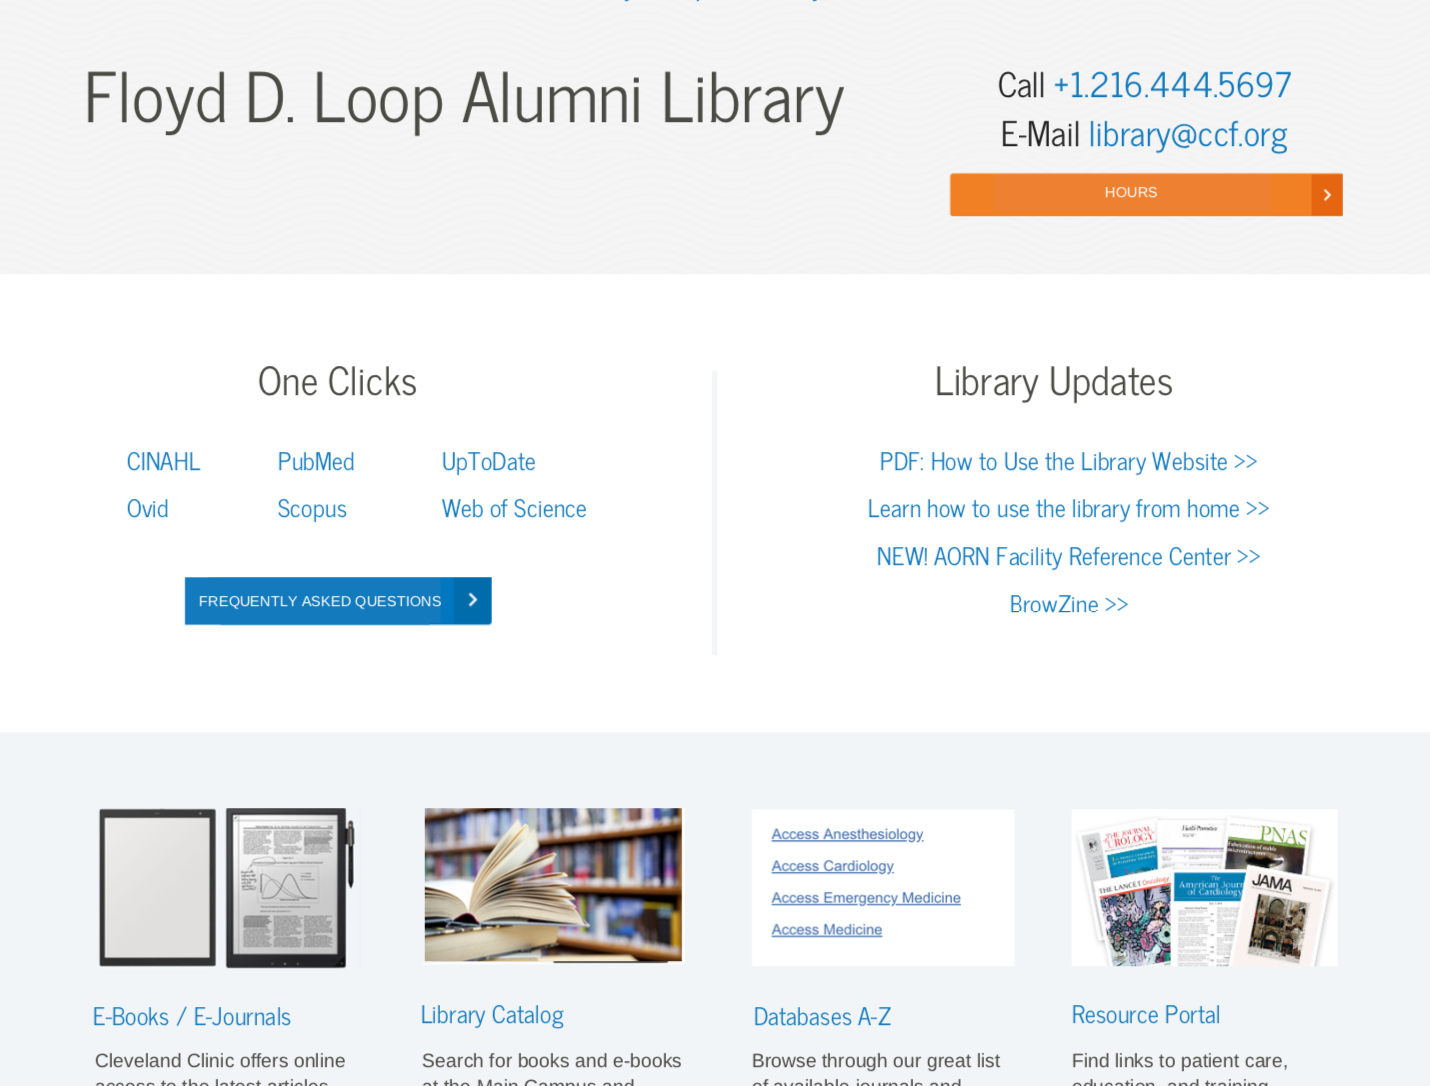Screen dimensions: 1430x1086
Task: Click the chevron on Frequently Asked Questions button
Action: pyautogui.click(x=473, y=600)
